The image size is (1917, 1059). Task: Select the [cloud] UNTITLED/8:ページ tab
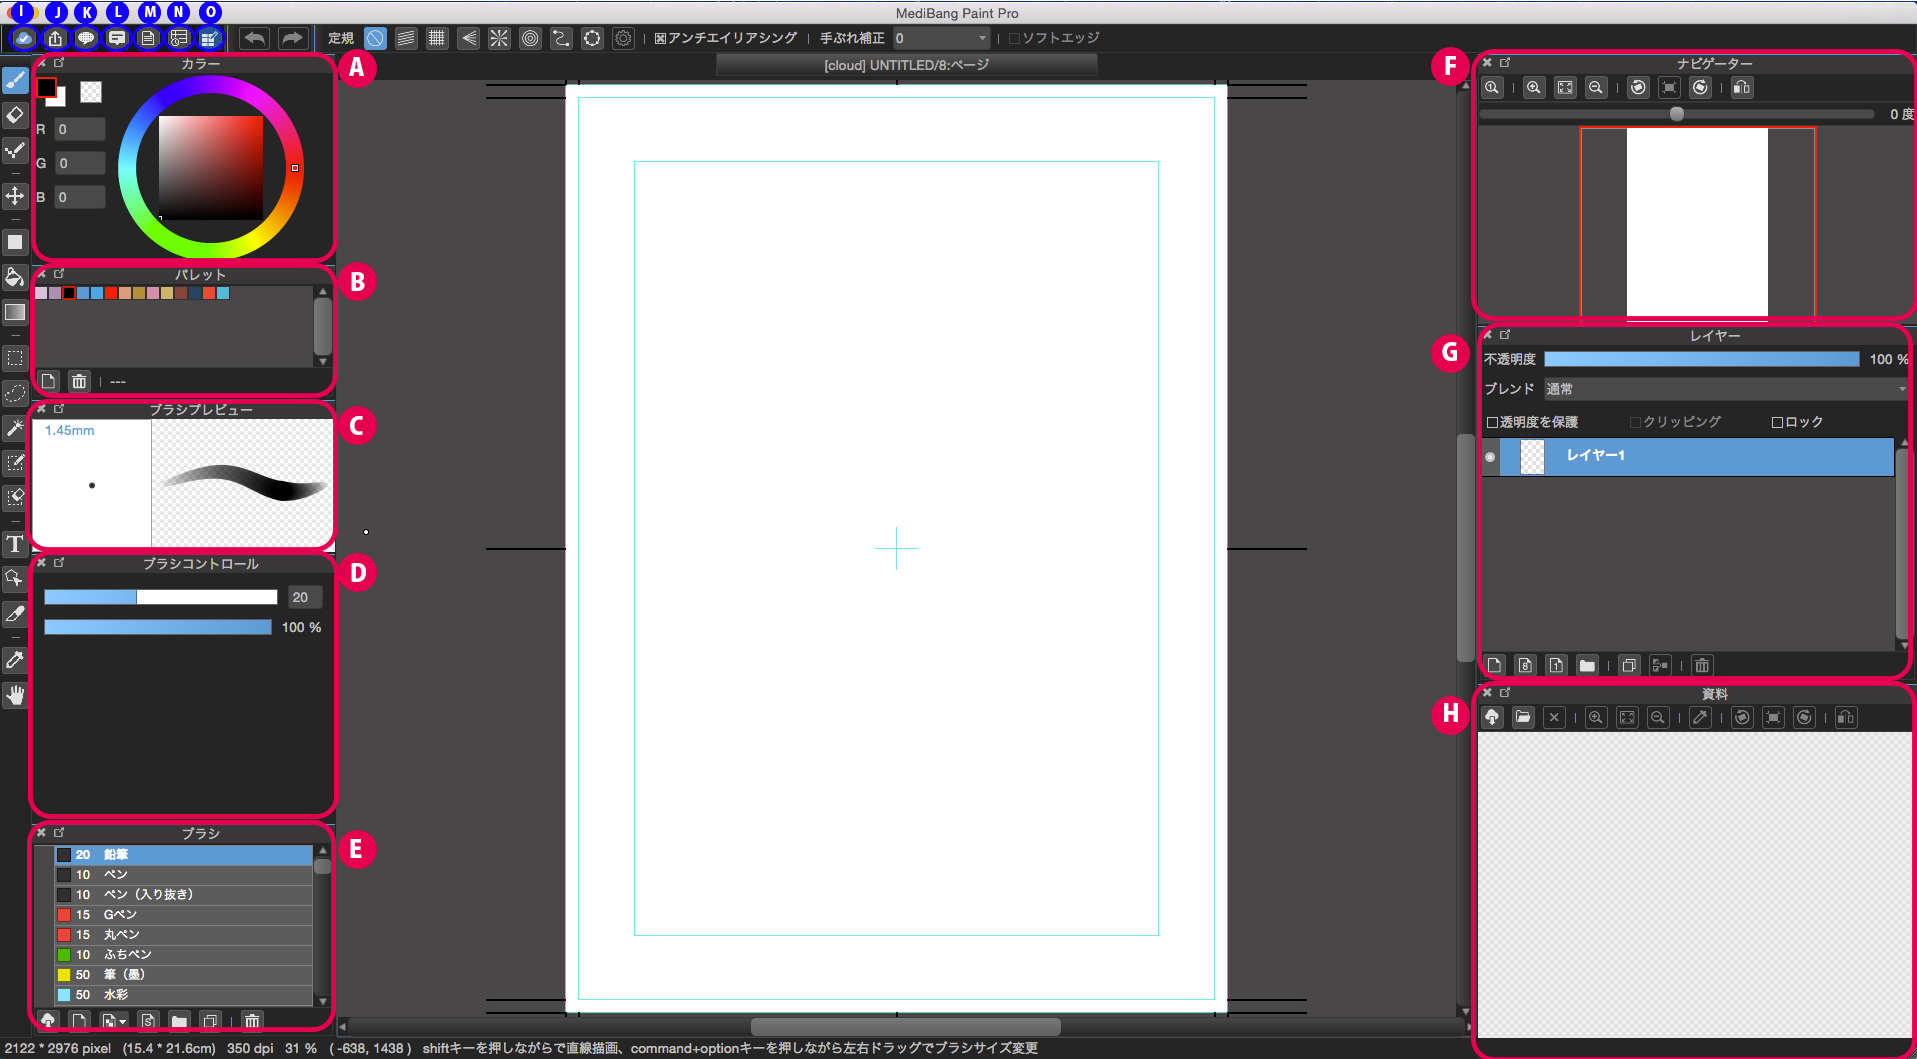[x=907, y=65]
